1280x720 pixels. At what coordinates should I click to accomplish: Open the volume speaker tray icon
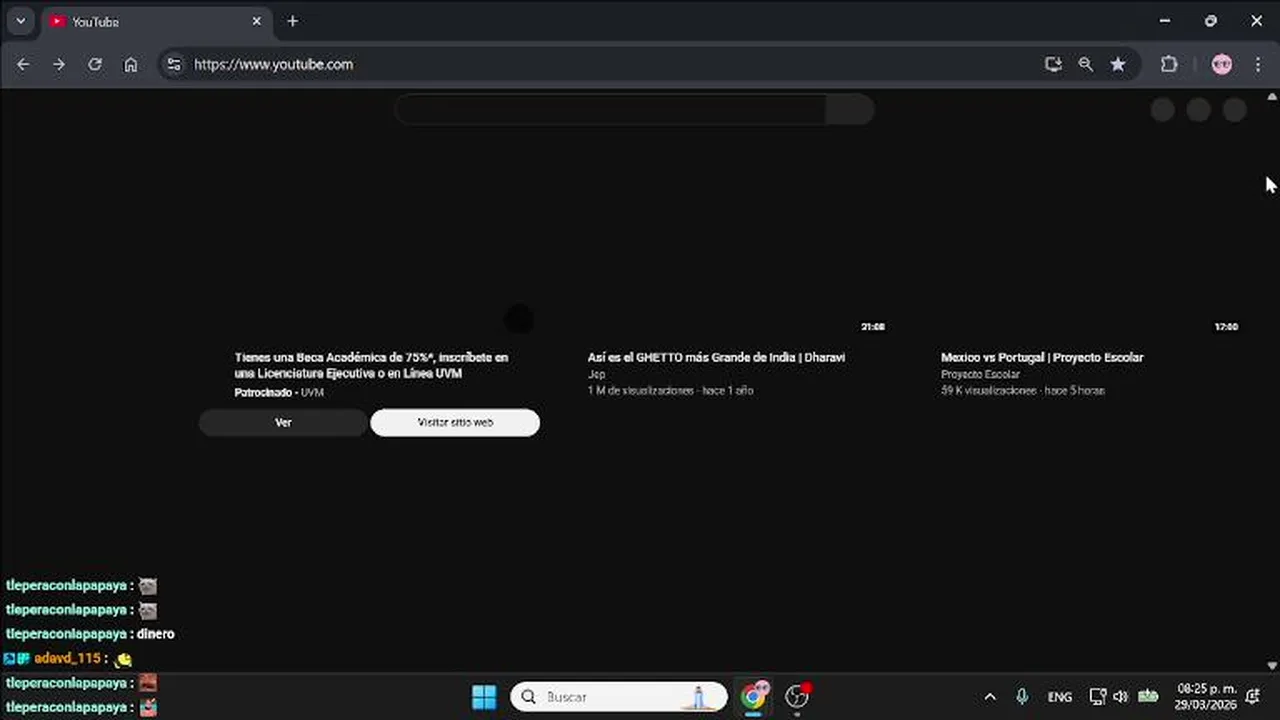coord(1120,697)
